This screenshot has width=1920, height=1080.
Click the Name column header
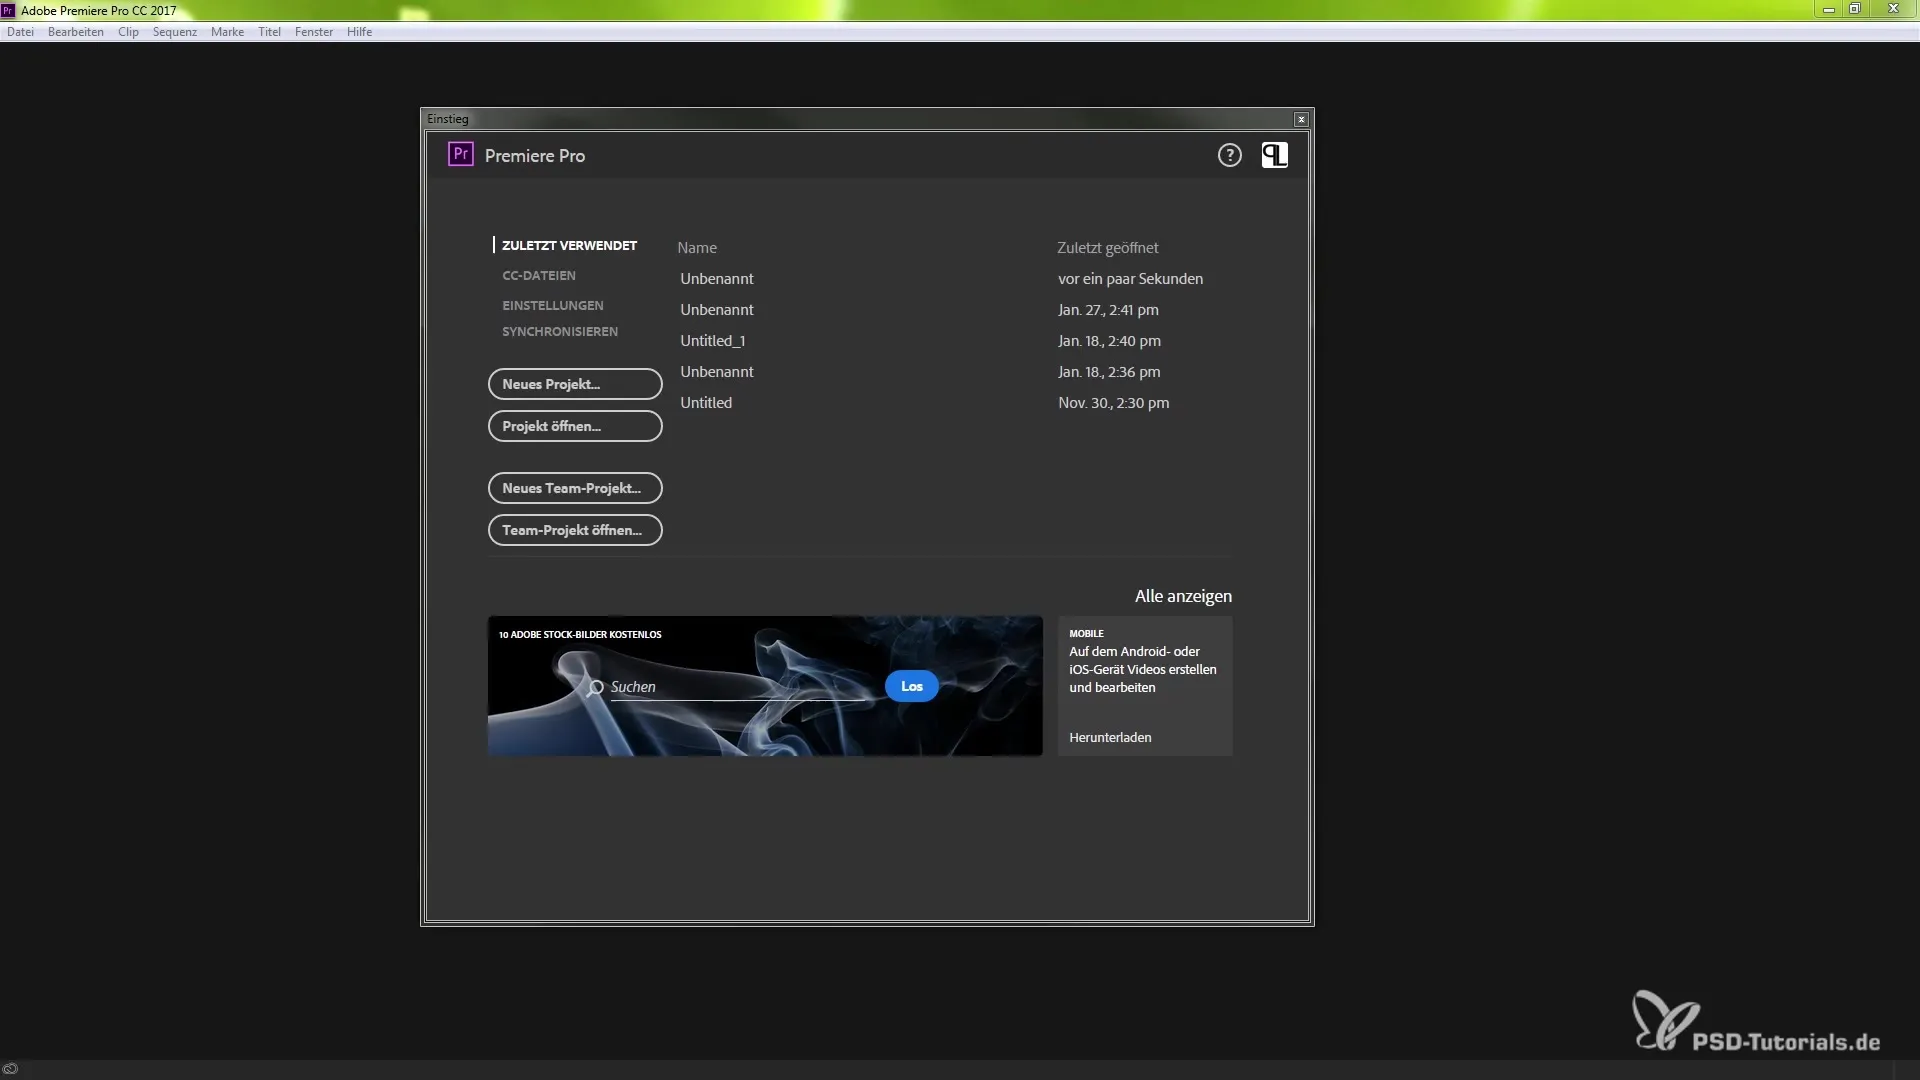coord(697,248)
